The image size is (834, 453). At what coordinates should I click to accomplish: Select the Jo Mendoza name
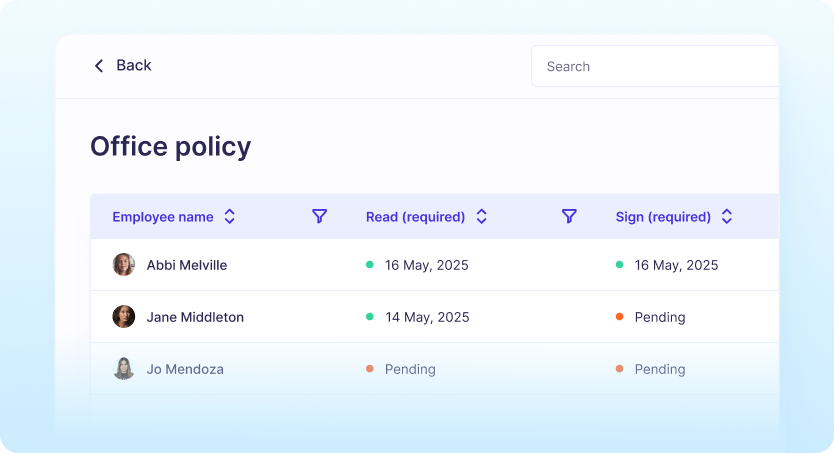click(x=185, y=369)
